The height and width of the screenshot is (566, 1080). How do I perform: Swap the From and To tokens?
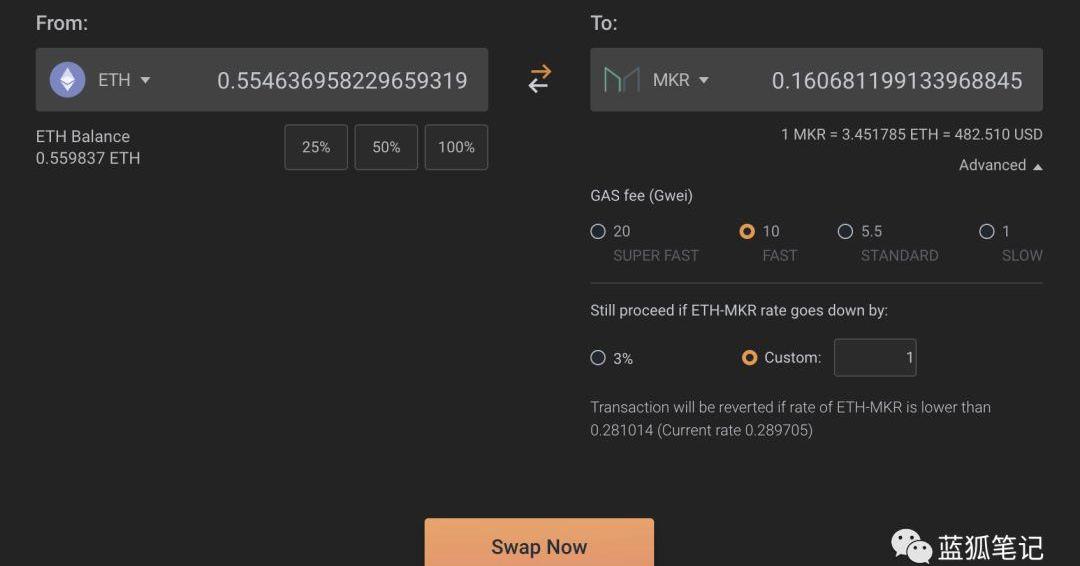click(539, 79)
